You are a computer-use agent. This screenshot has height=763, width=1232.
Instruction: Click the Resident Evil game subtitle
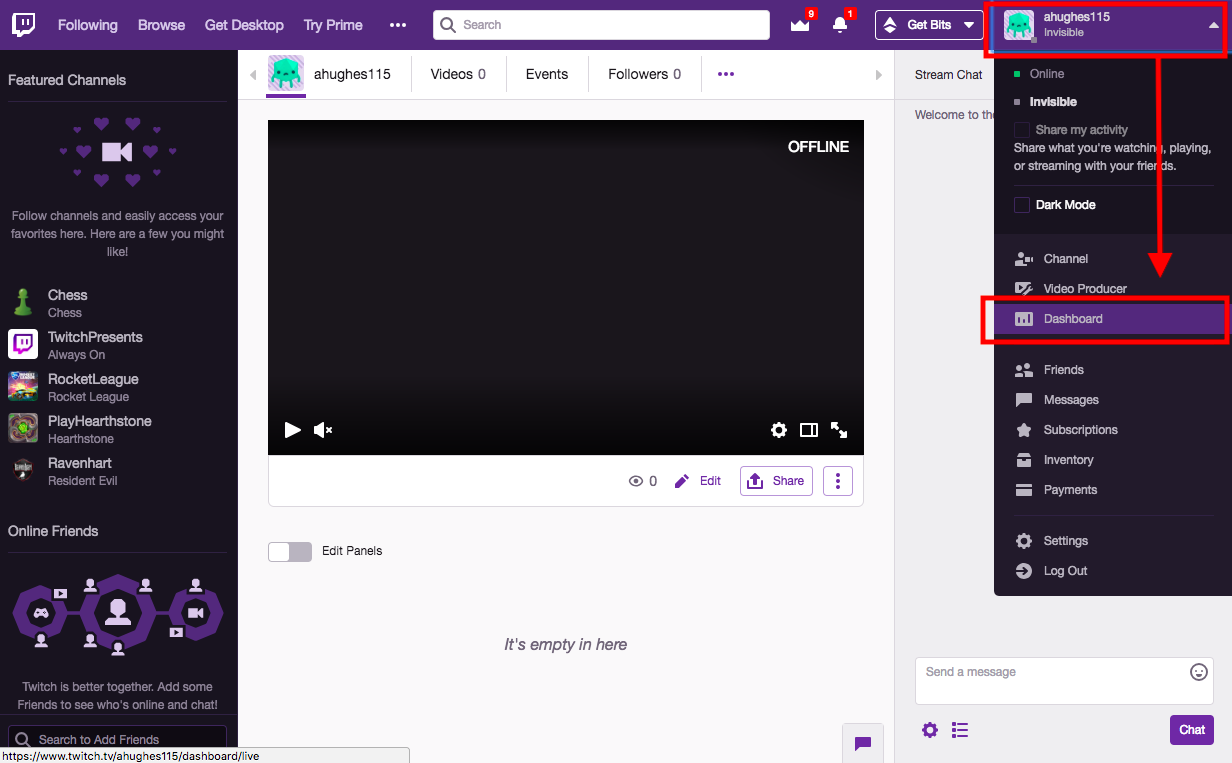click(x=83, y=481)
